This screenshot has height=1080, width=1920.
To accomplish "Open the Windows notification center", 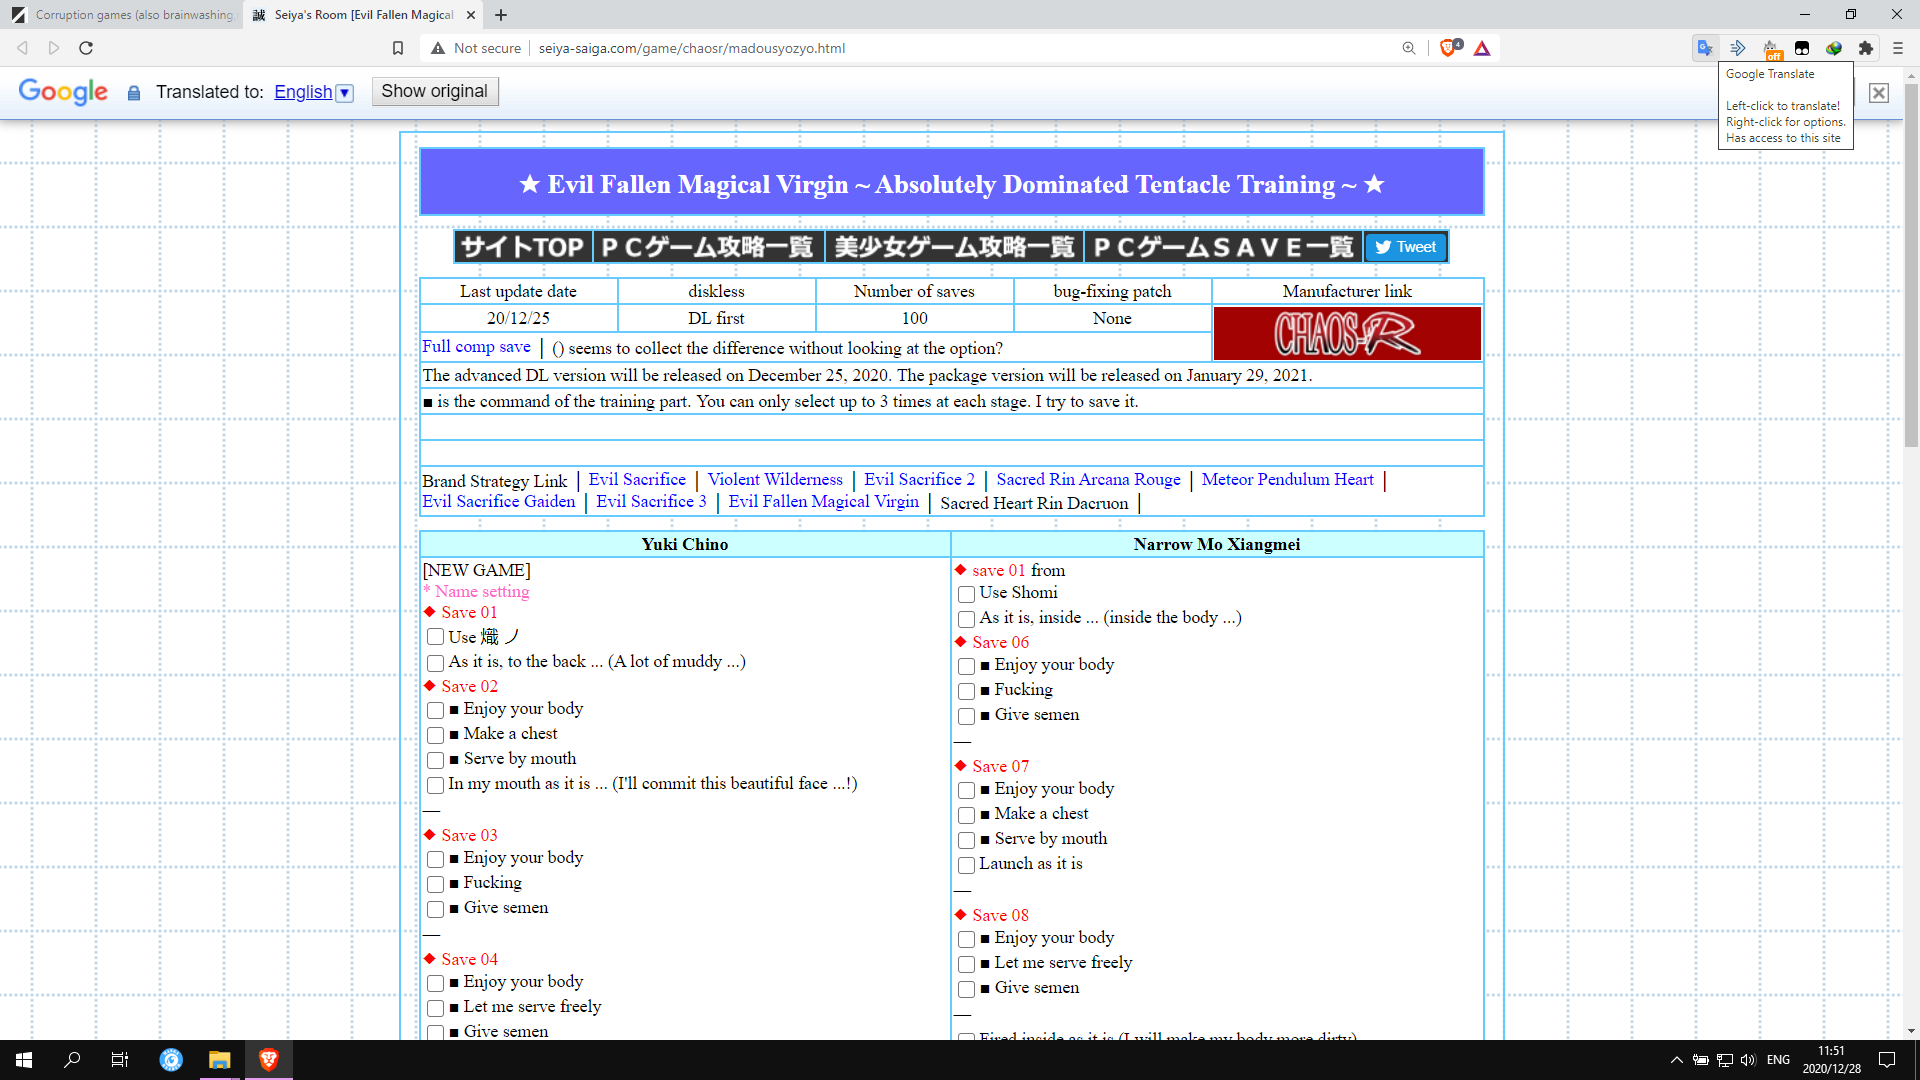I will click(x=1887, y=1060).
